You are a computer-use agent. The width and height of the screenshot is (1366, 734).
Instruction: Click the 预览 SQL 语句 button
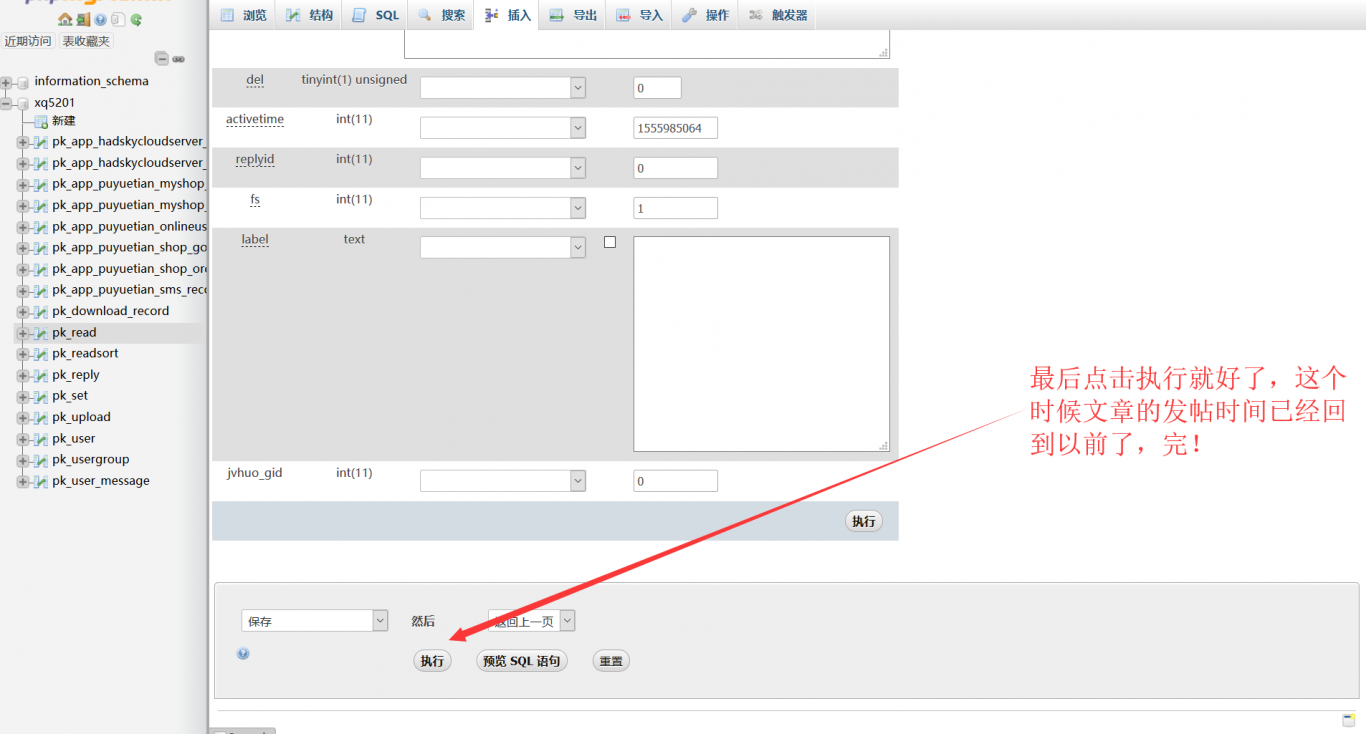(521, 661)
